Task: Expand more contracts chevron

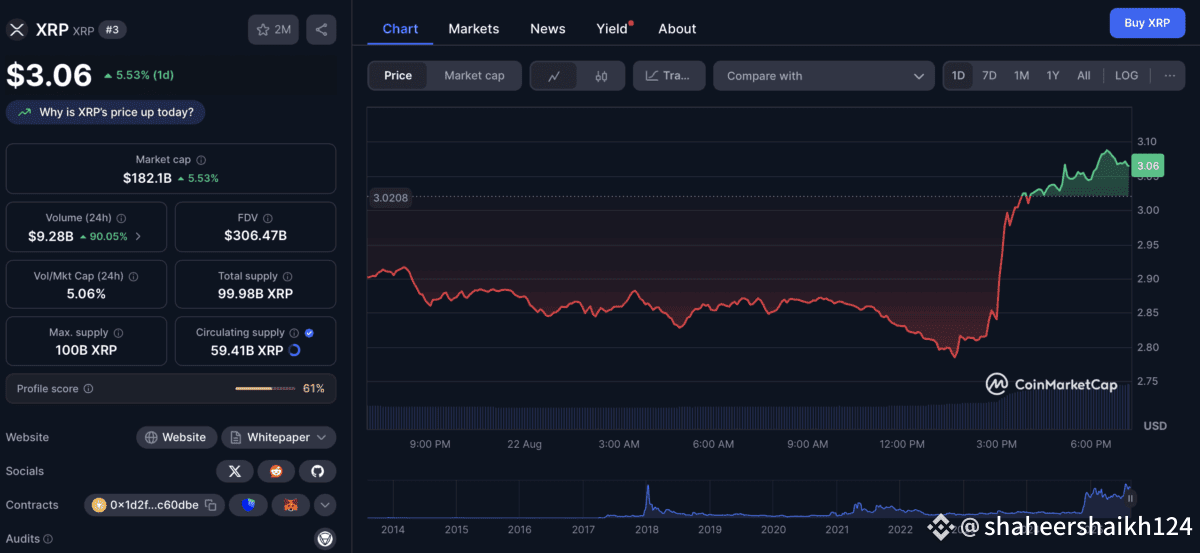Action: [325, 505]
